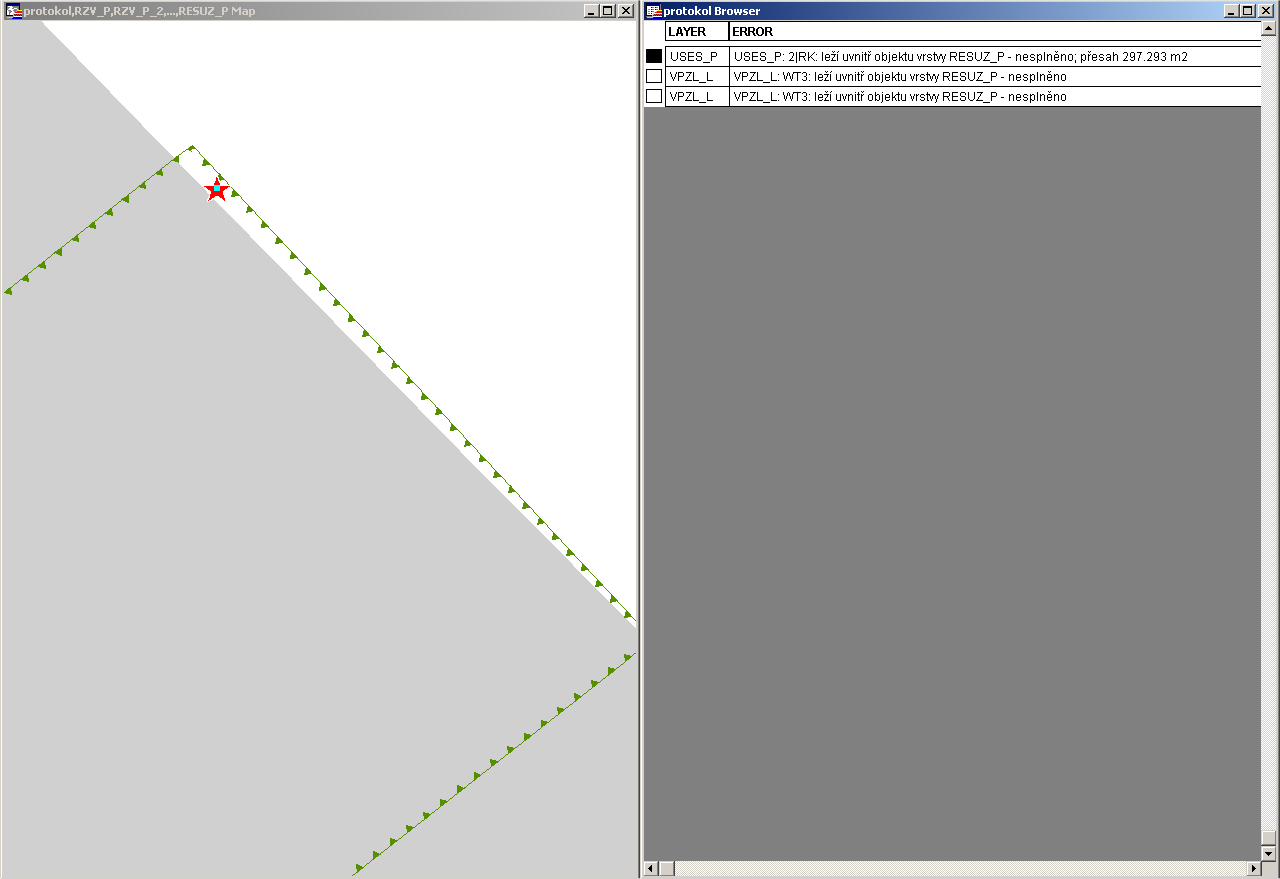Select the second VPZL_L layer cell

[x=697, y=97]
